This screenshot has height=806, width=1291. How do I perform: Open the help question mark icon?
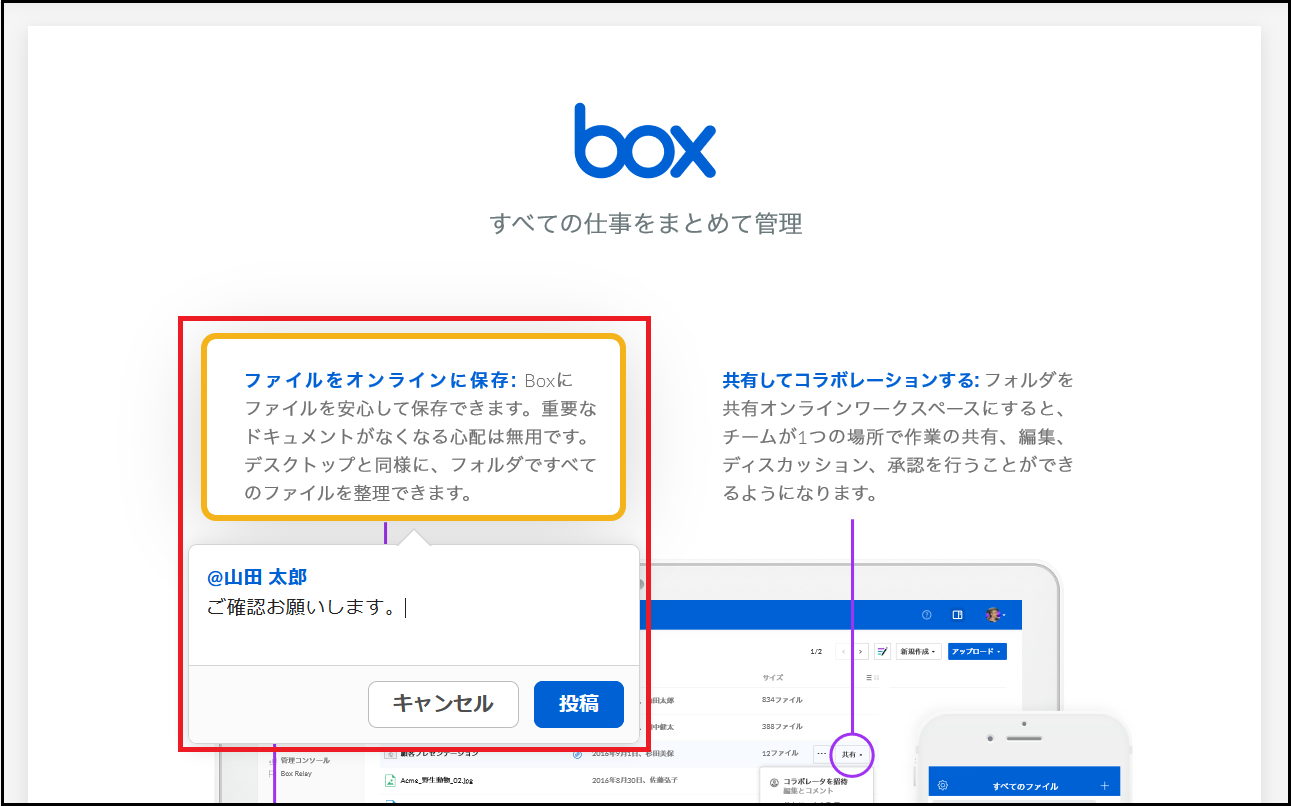pyautogui.click(x=926, y=615)
